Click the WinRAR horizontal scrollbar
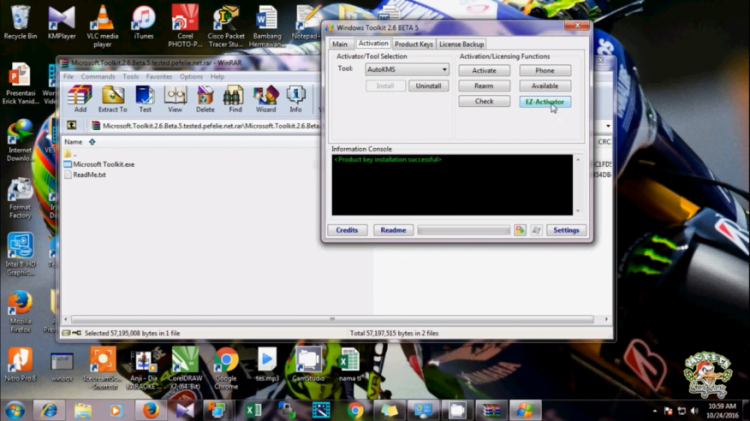 coord(333,319)
